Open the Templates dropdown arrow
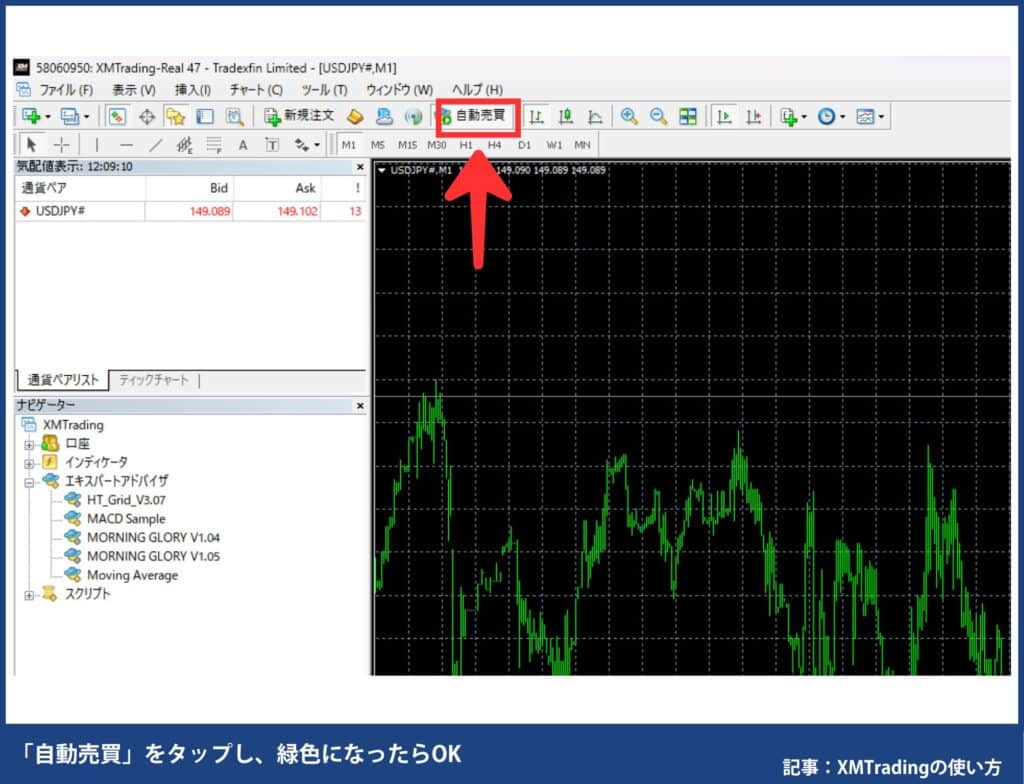Image resolution: width=1024 pixels, height=784 pixels. [x=881, y=117]
